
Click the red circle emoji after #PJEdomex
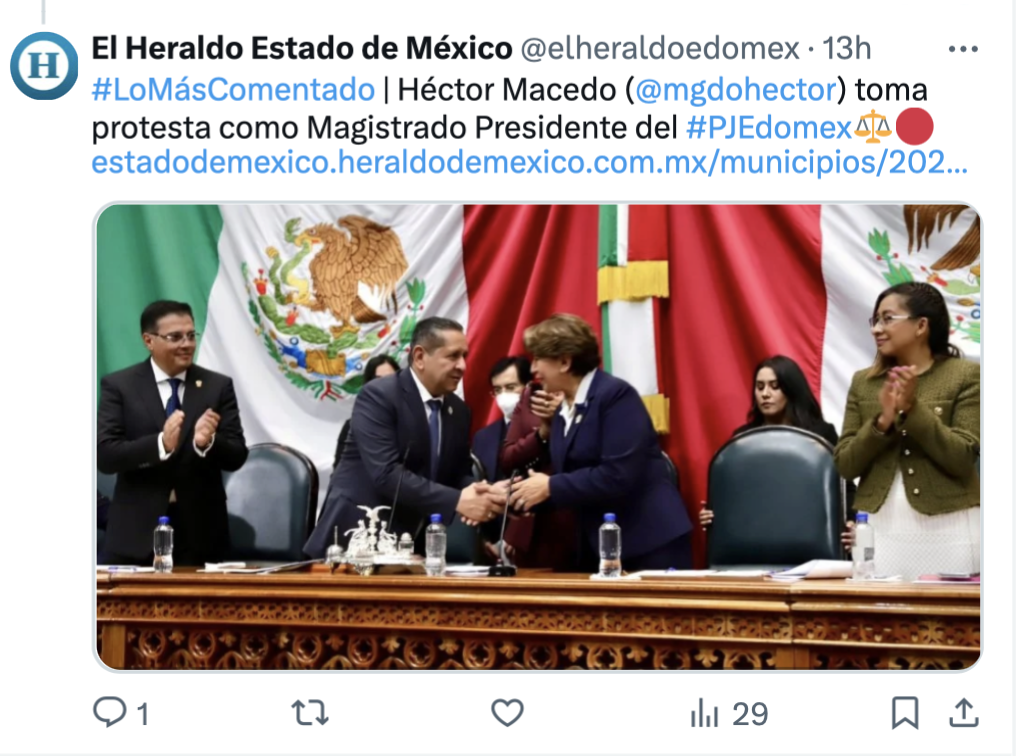click(914, 126)
